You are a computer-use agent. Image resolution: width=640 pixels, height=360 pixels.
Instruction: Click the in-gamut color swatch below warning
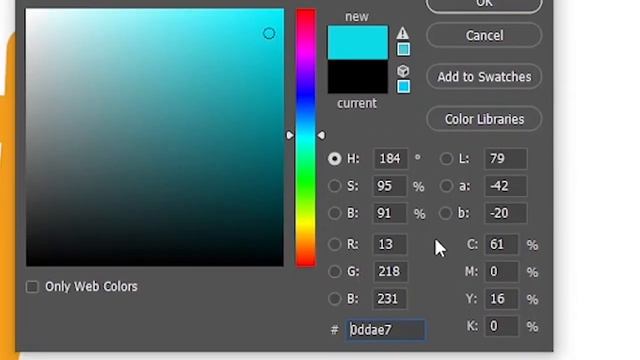(404, 49)
